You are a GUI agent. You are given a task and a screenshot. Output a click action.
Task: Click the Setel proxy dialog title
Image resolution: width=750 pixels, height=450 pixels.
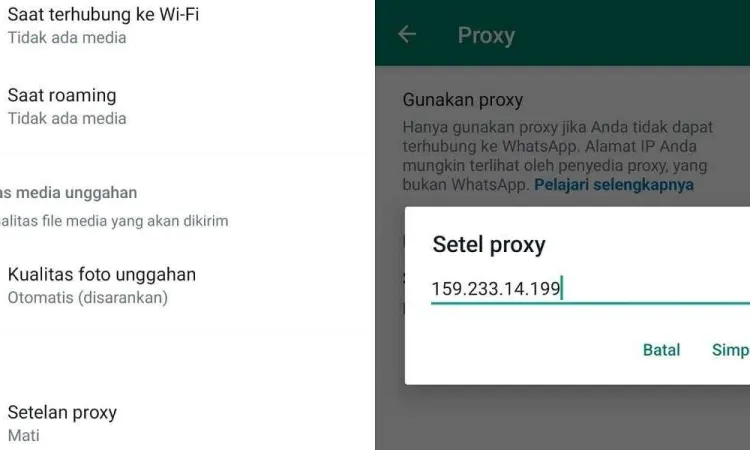pyautogui.click(x=489, y=244)
